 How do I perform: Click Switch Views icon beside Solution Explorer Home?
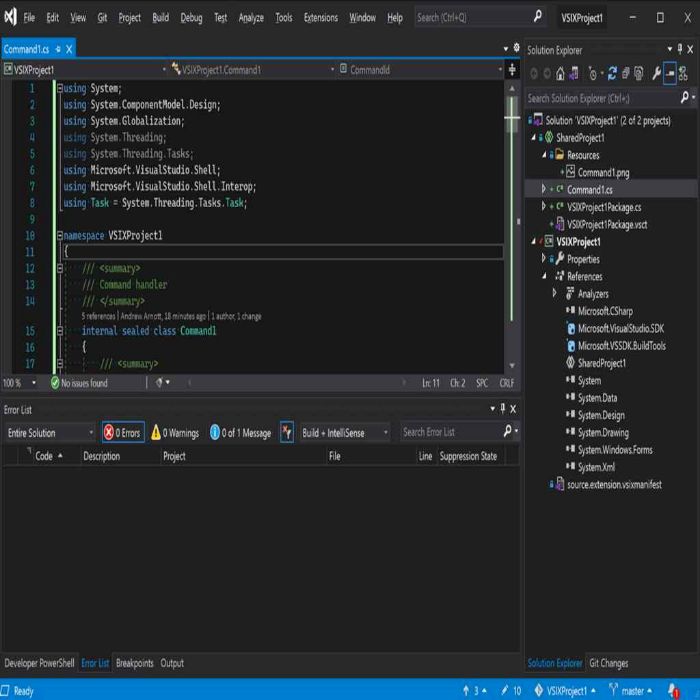[573, 74]
